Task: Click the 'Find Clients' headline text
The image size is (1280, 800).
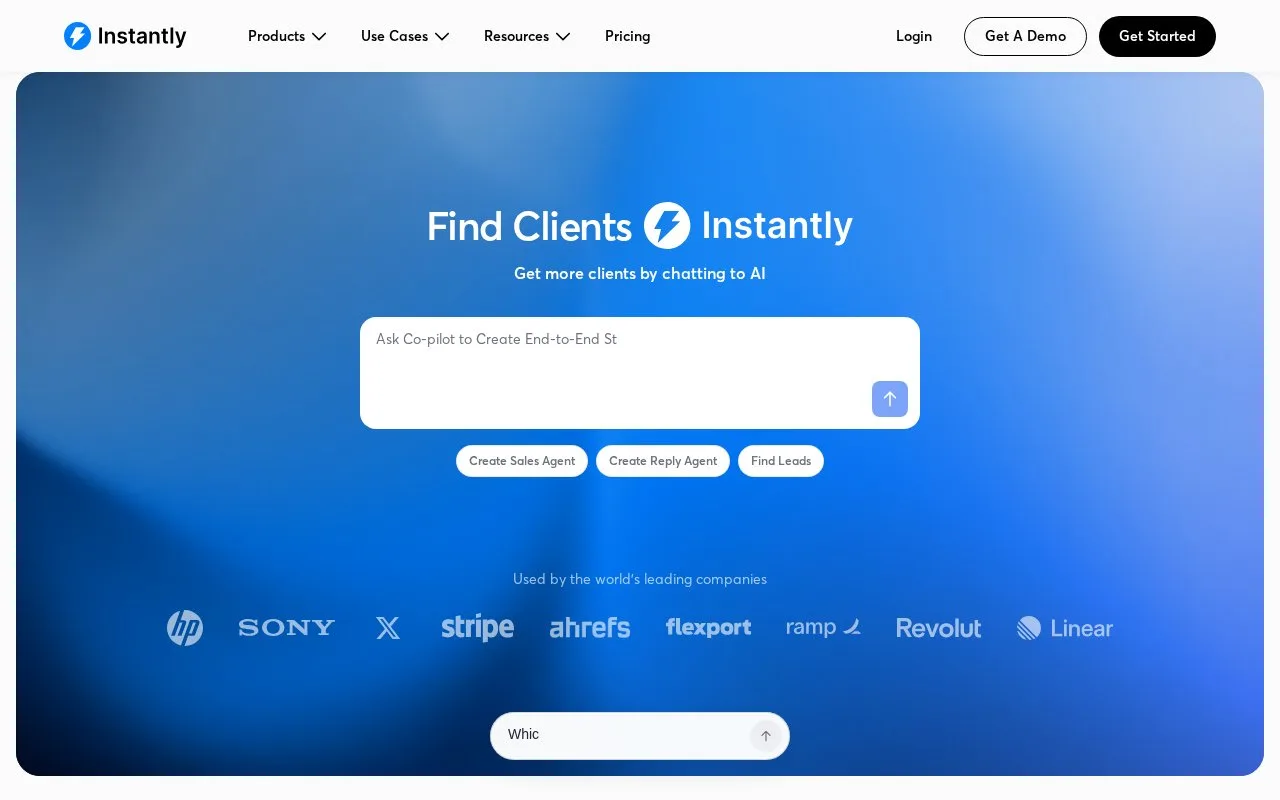Action: (529, 226)
